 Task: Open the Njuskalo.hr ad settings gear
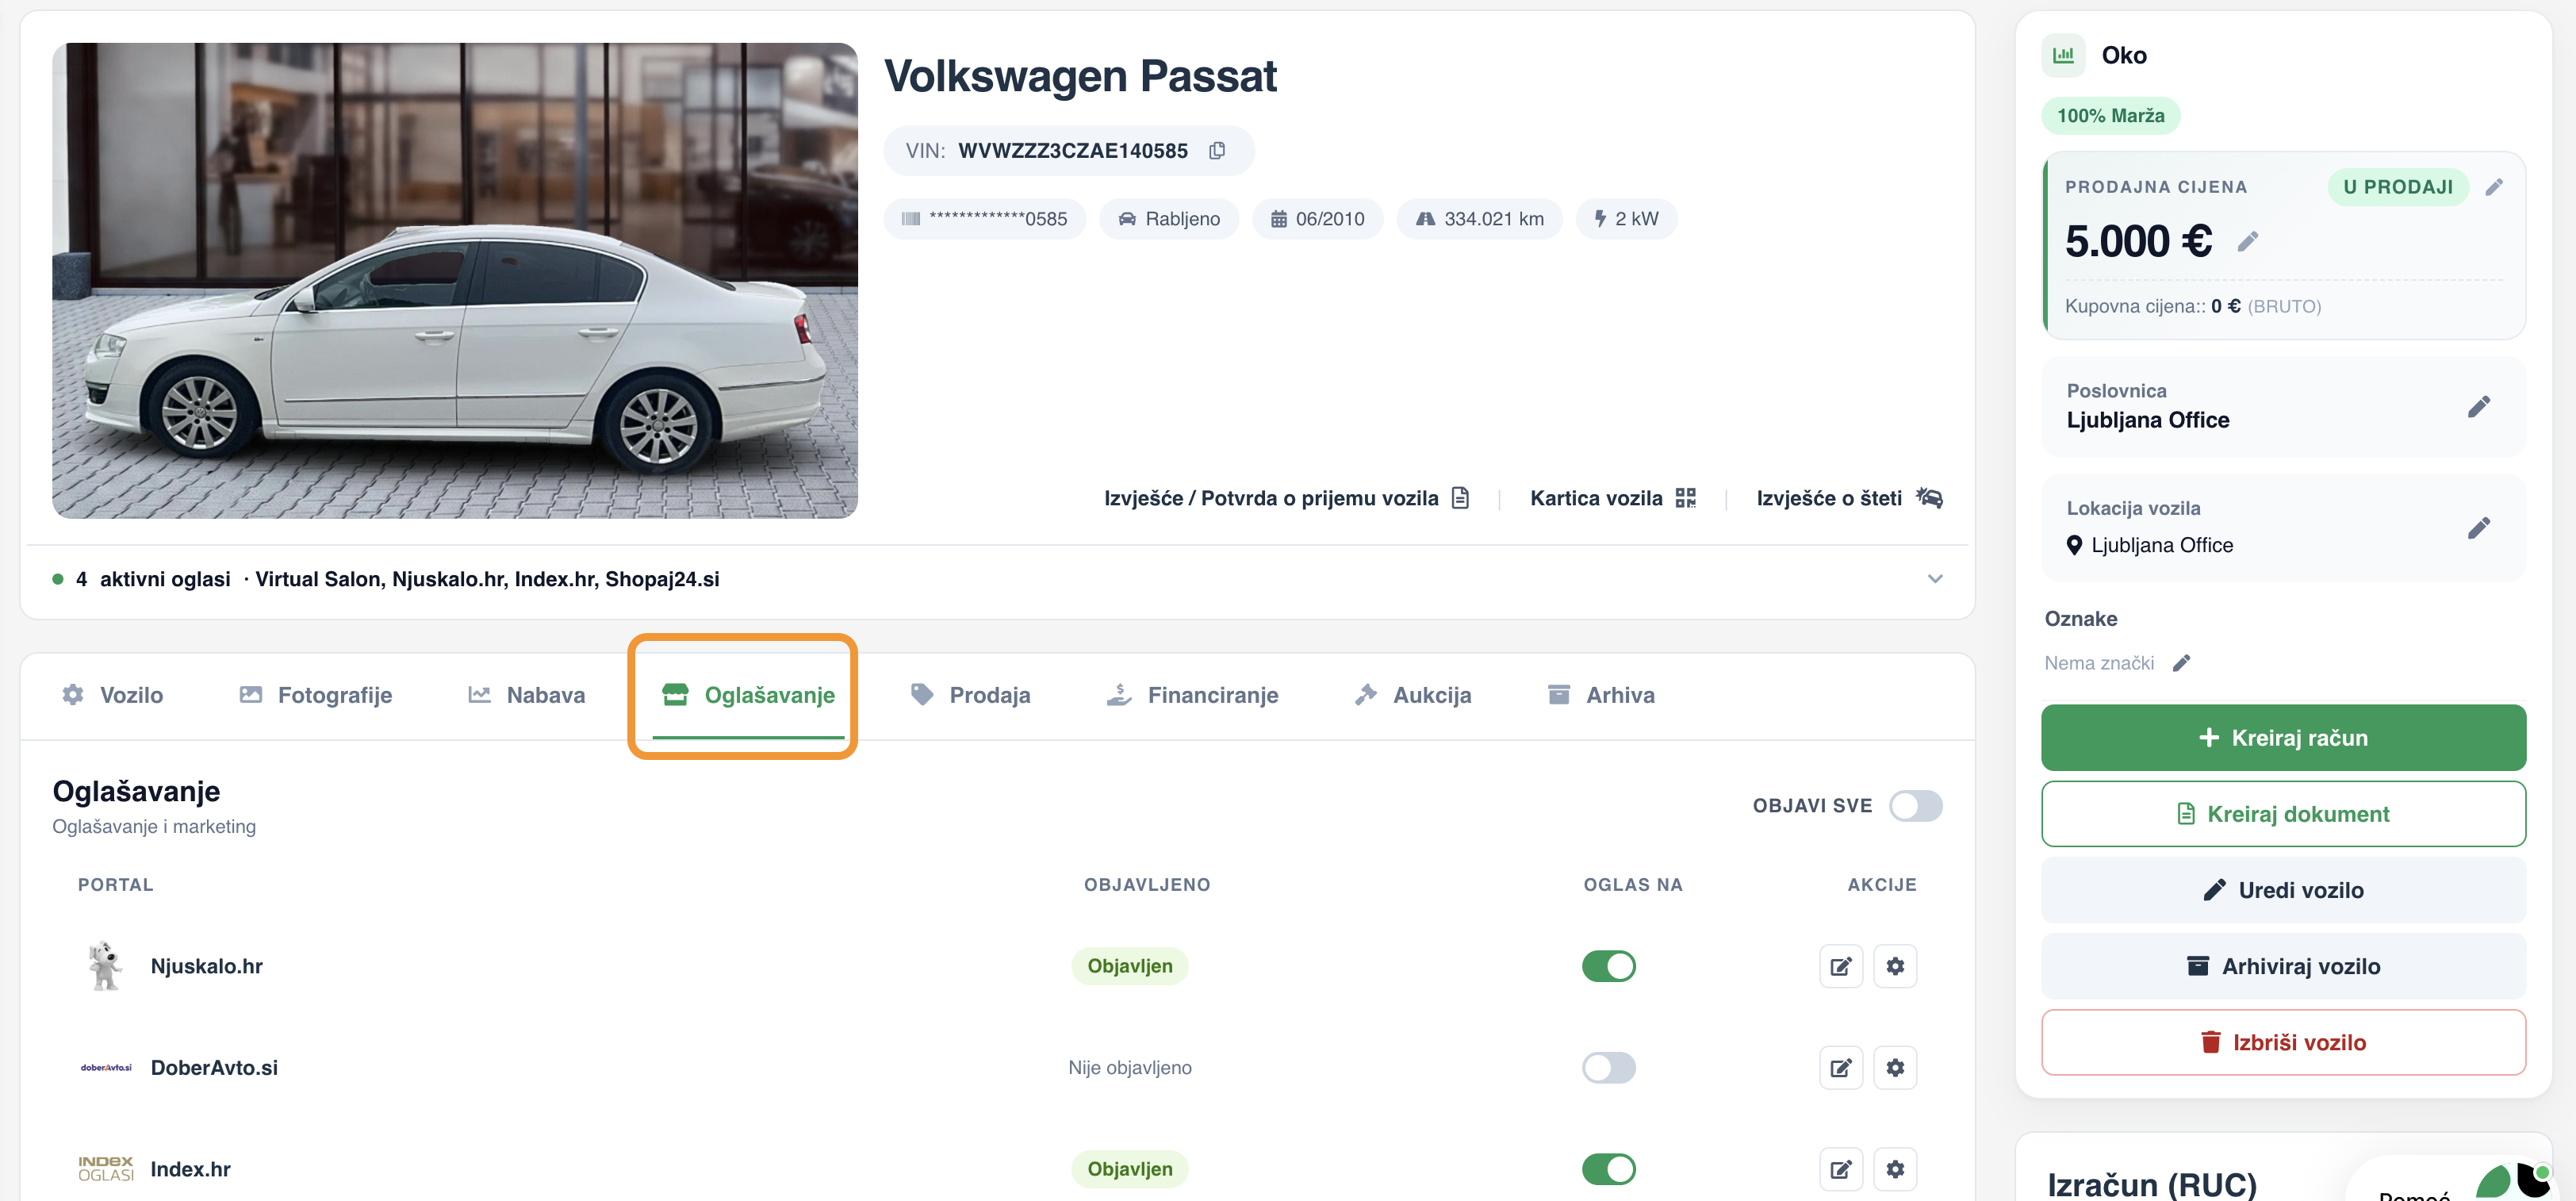[x=1894, y=966]
